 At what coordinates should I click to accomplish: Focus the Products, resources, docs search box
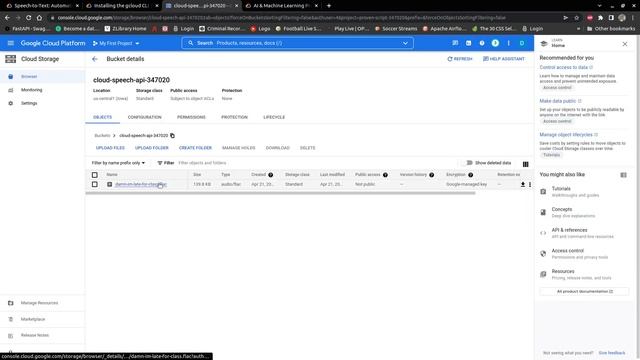[x=298, y=43]
